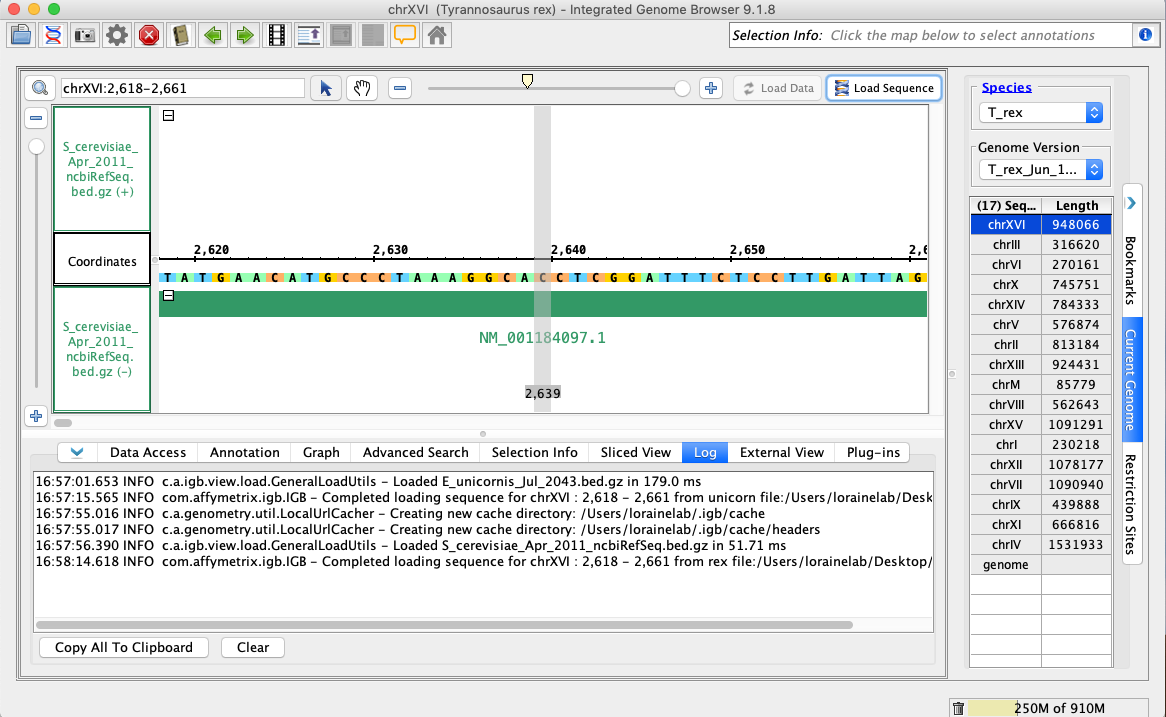Viewport: 1166px width, 717px height.
Task: Sort by the Length column header
Action: [1077, 205]
